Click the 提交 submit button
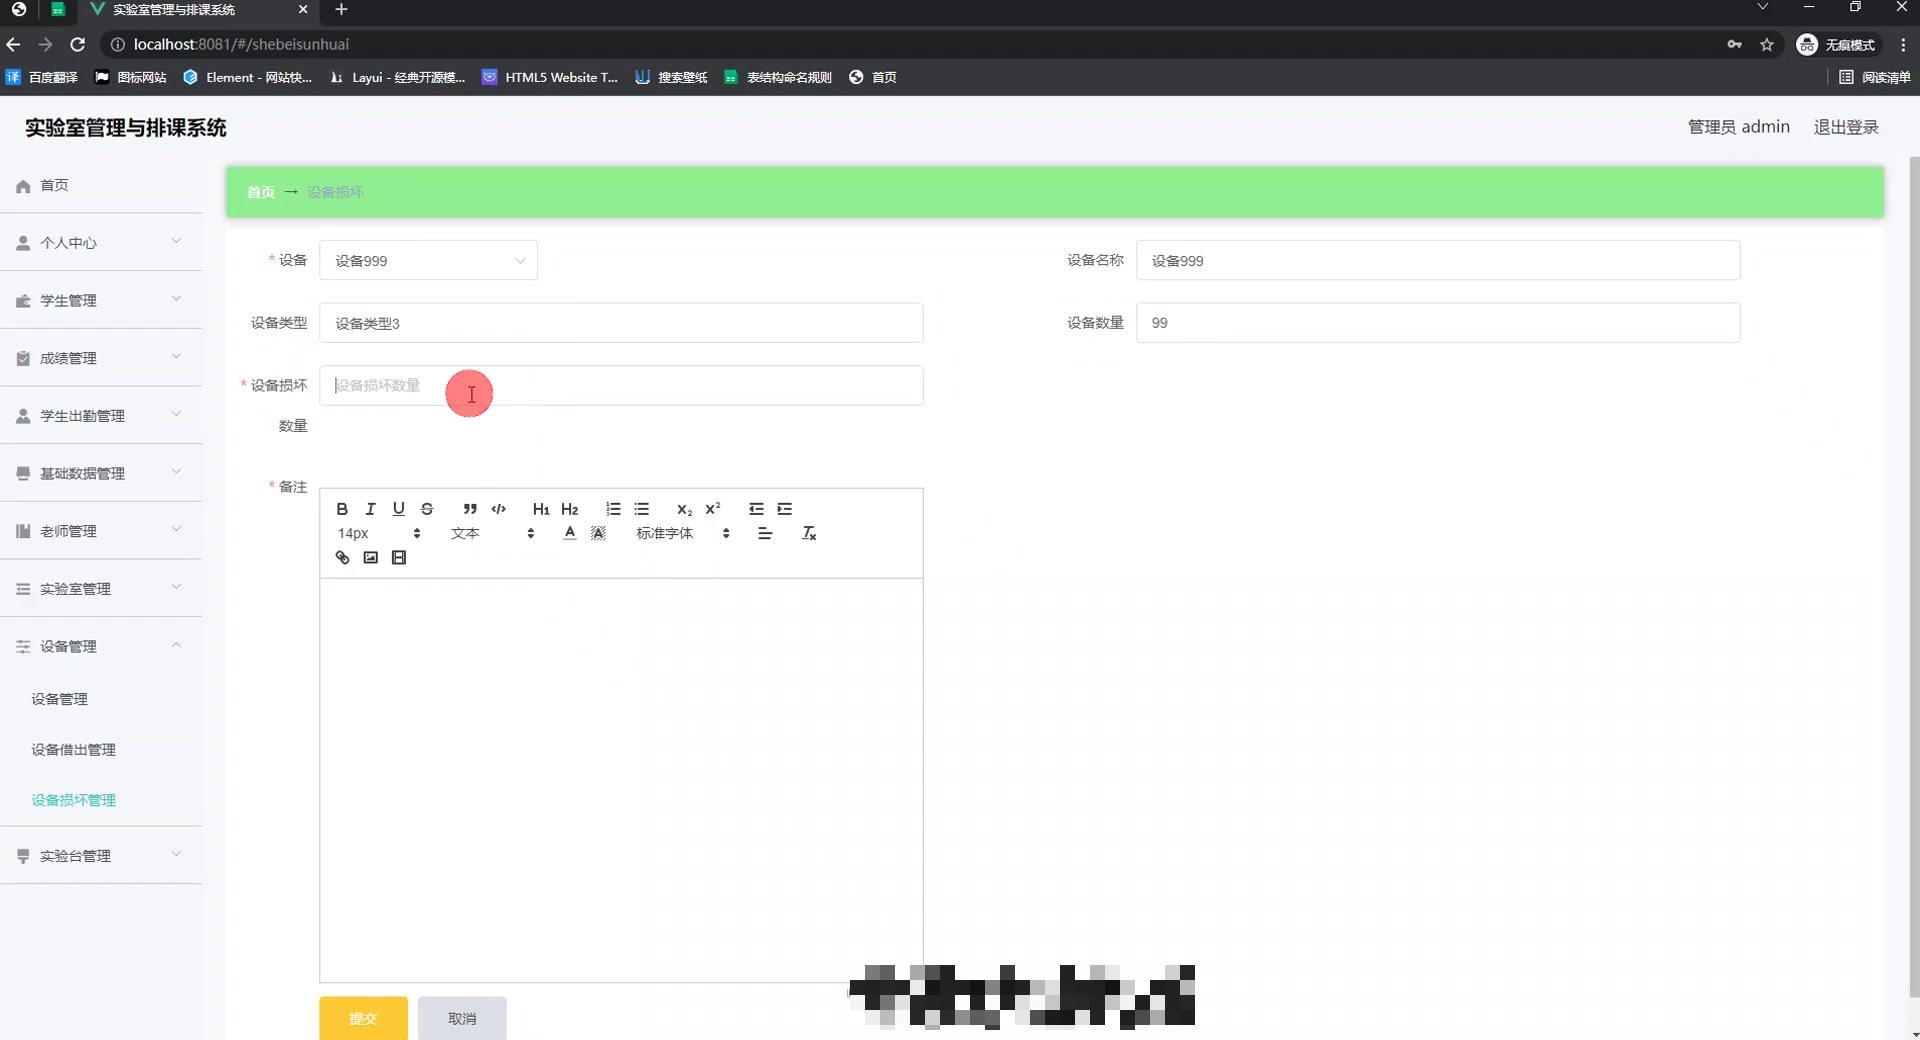 pyautogui.click(x=362, y=1018)
